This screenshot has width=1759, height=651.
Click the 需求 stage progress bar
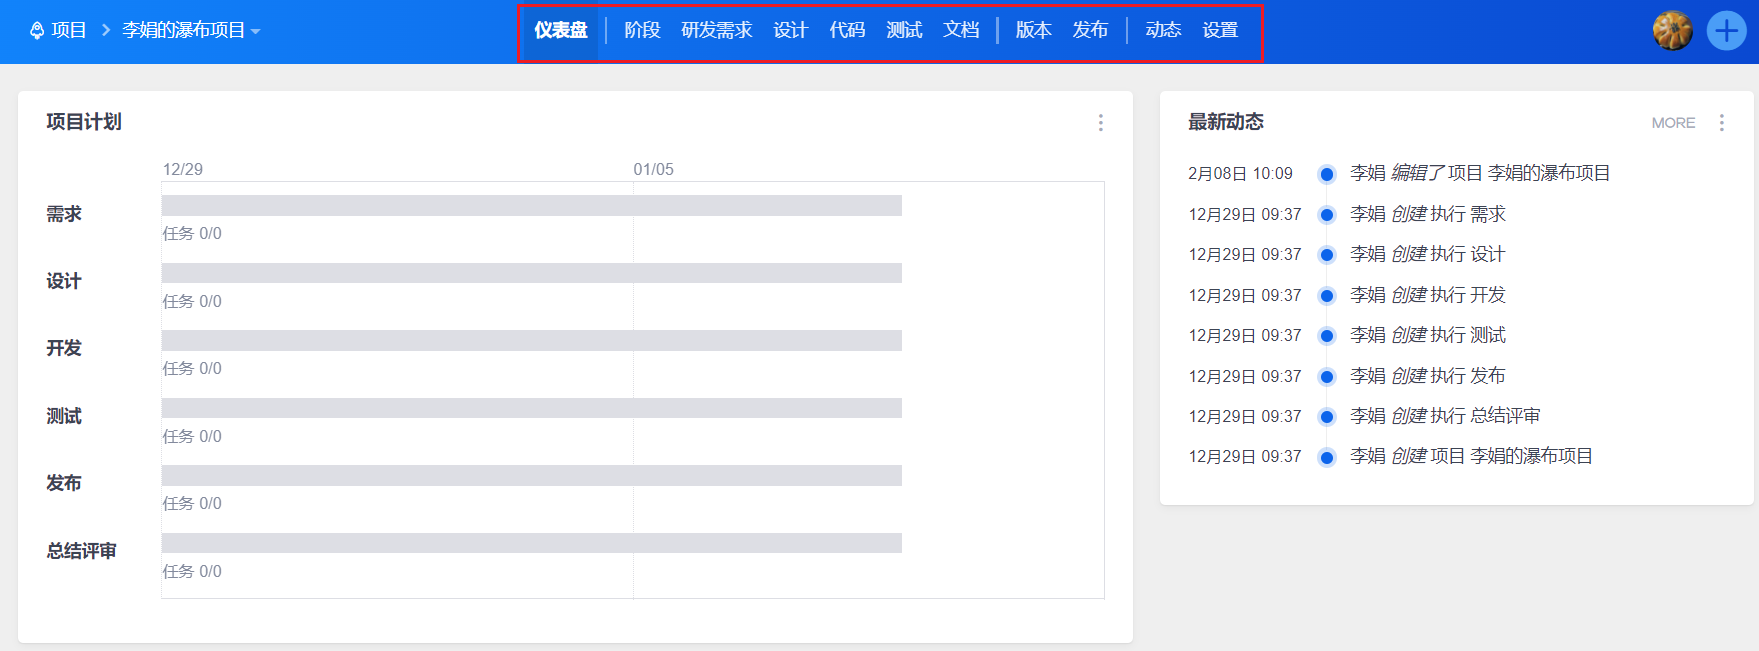point(531,206)
